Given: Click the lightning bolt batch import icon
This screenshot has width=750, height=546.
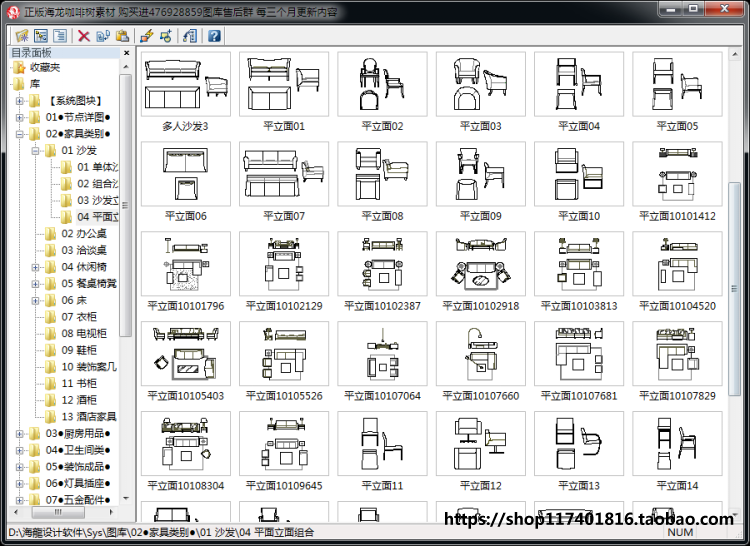Looking at the screenshot, I should 147,36.
